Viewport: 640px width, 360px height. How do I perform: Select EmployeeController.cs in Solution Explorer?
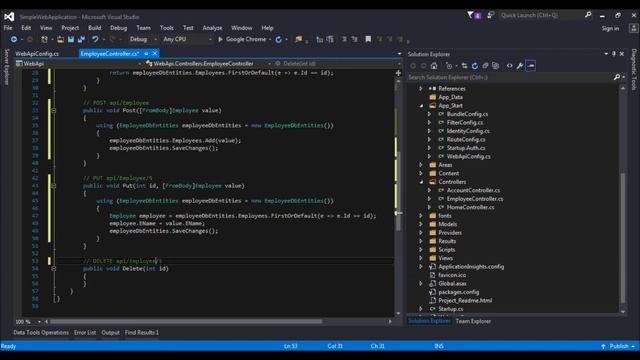pyautogui.click(x=475, y=199)
